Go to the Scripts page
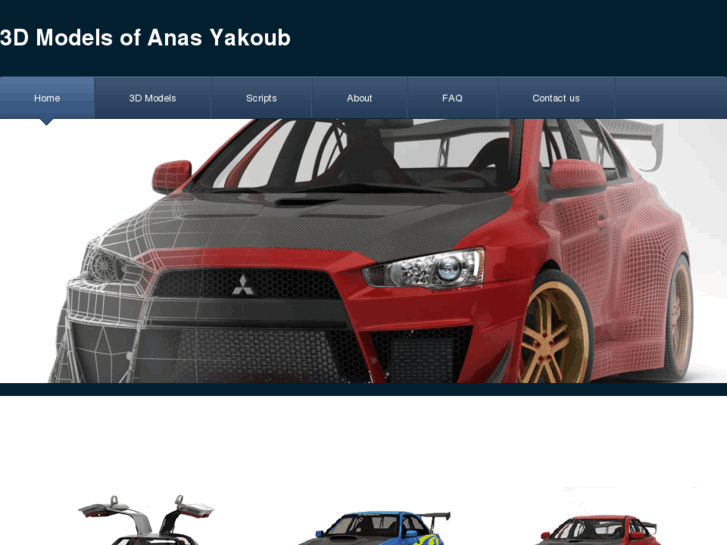The height and width of the screenshot is (545, 727). [261, 98]
